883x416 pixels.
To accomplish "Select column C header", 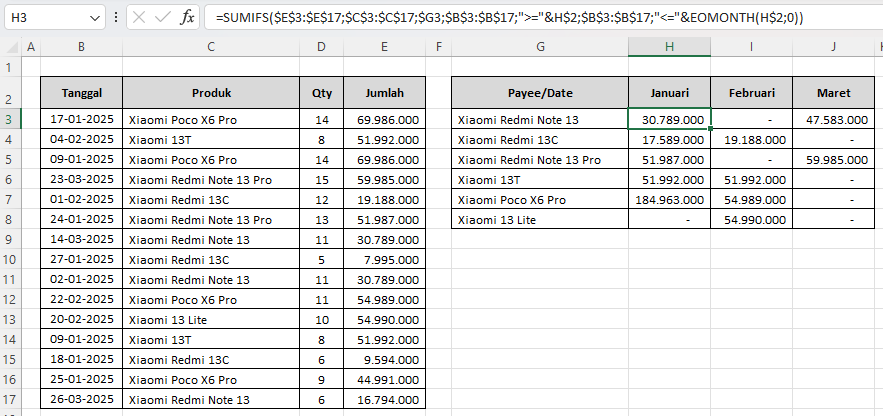I will point(211,47).
